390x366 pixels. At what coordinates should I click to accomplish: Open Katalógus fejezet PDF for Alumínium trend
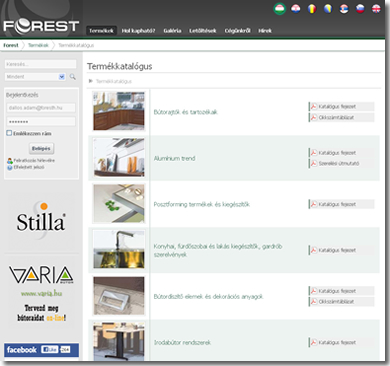341,153
